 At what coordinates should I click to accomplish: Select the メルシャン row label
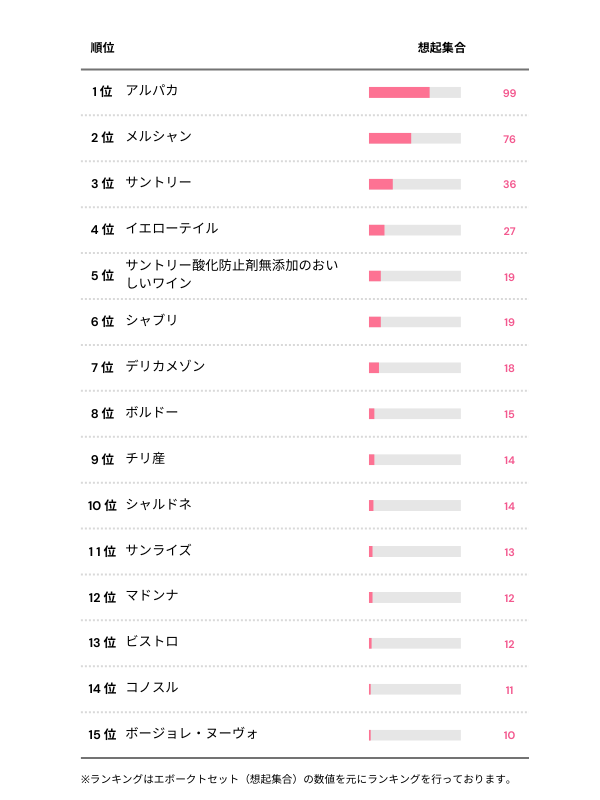[x=158, y=137]
